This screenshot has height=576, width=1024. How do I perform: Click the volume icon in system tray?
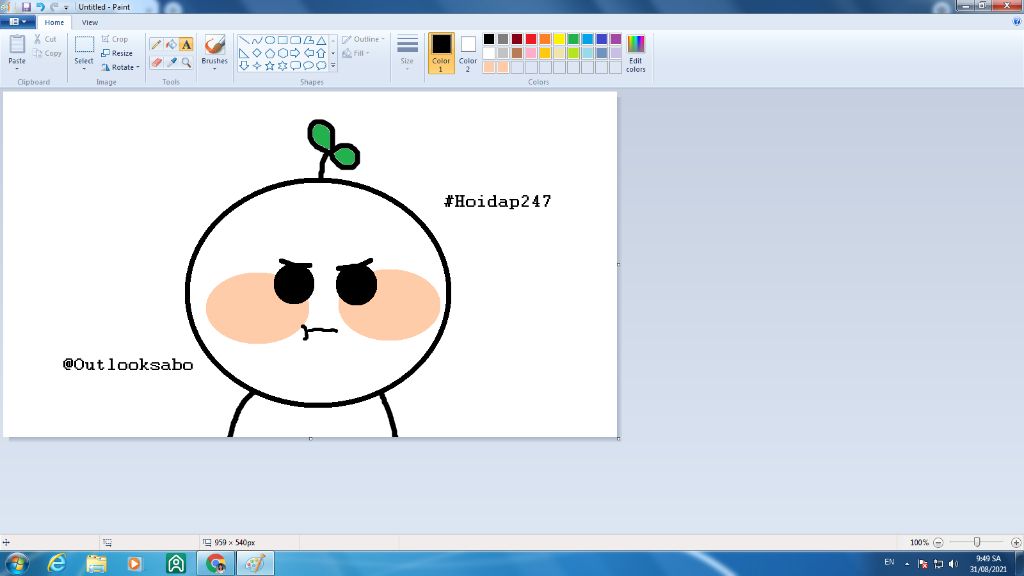pyautogui.click(x=953, y=564)
